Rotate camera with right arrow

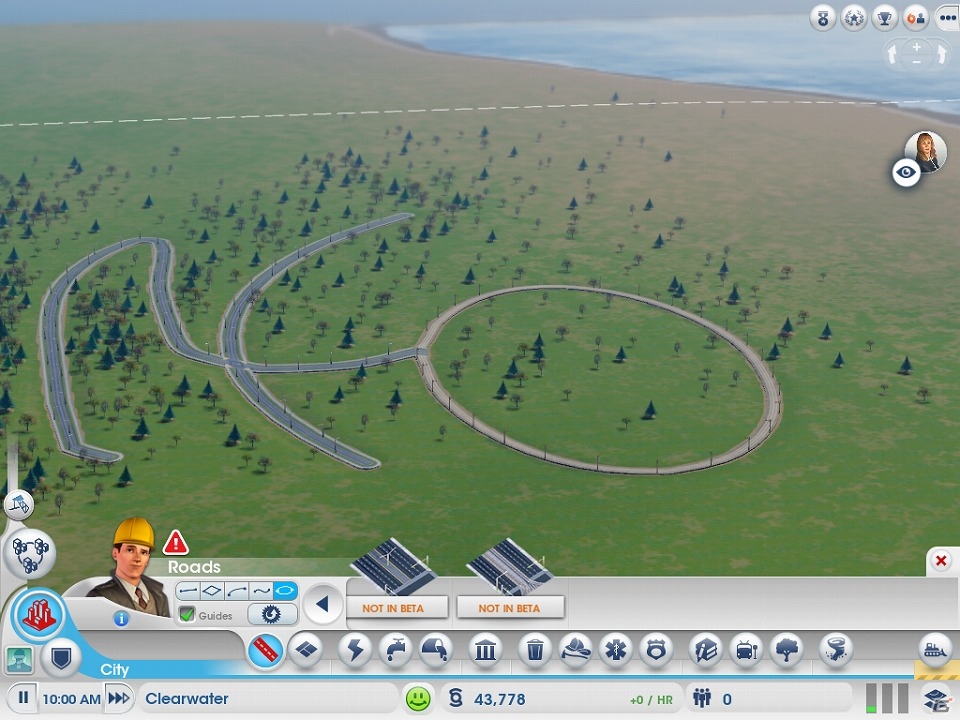click(x=940, y=54)
